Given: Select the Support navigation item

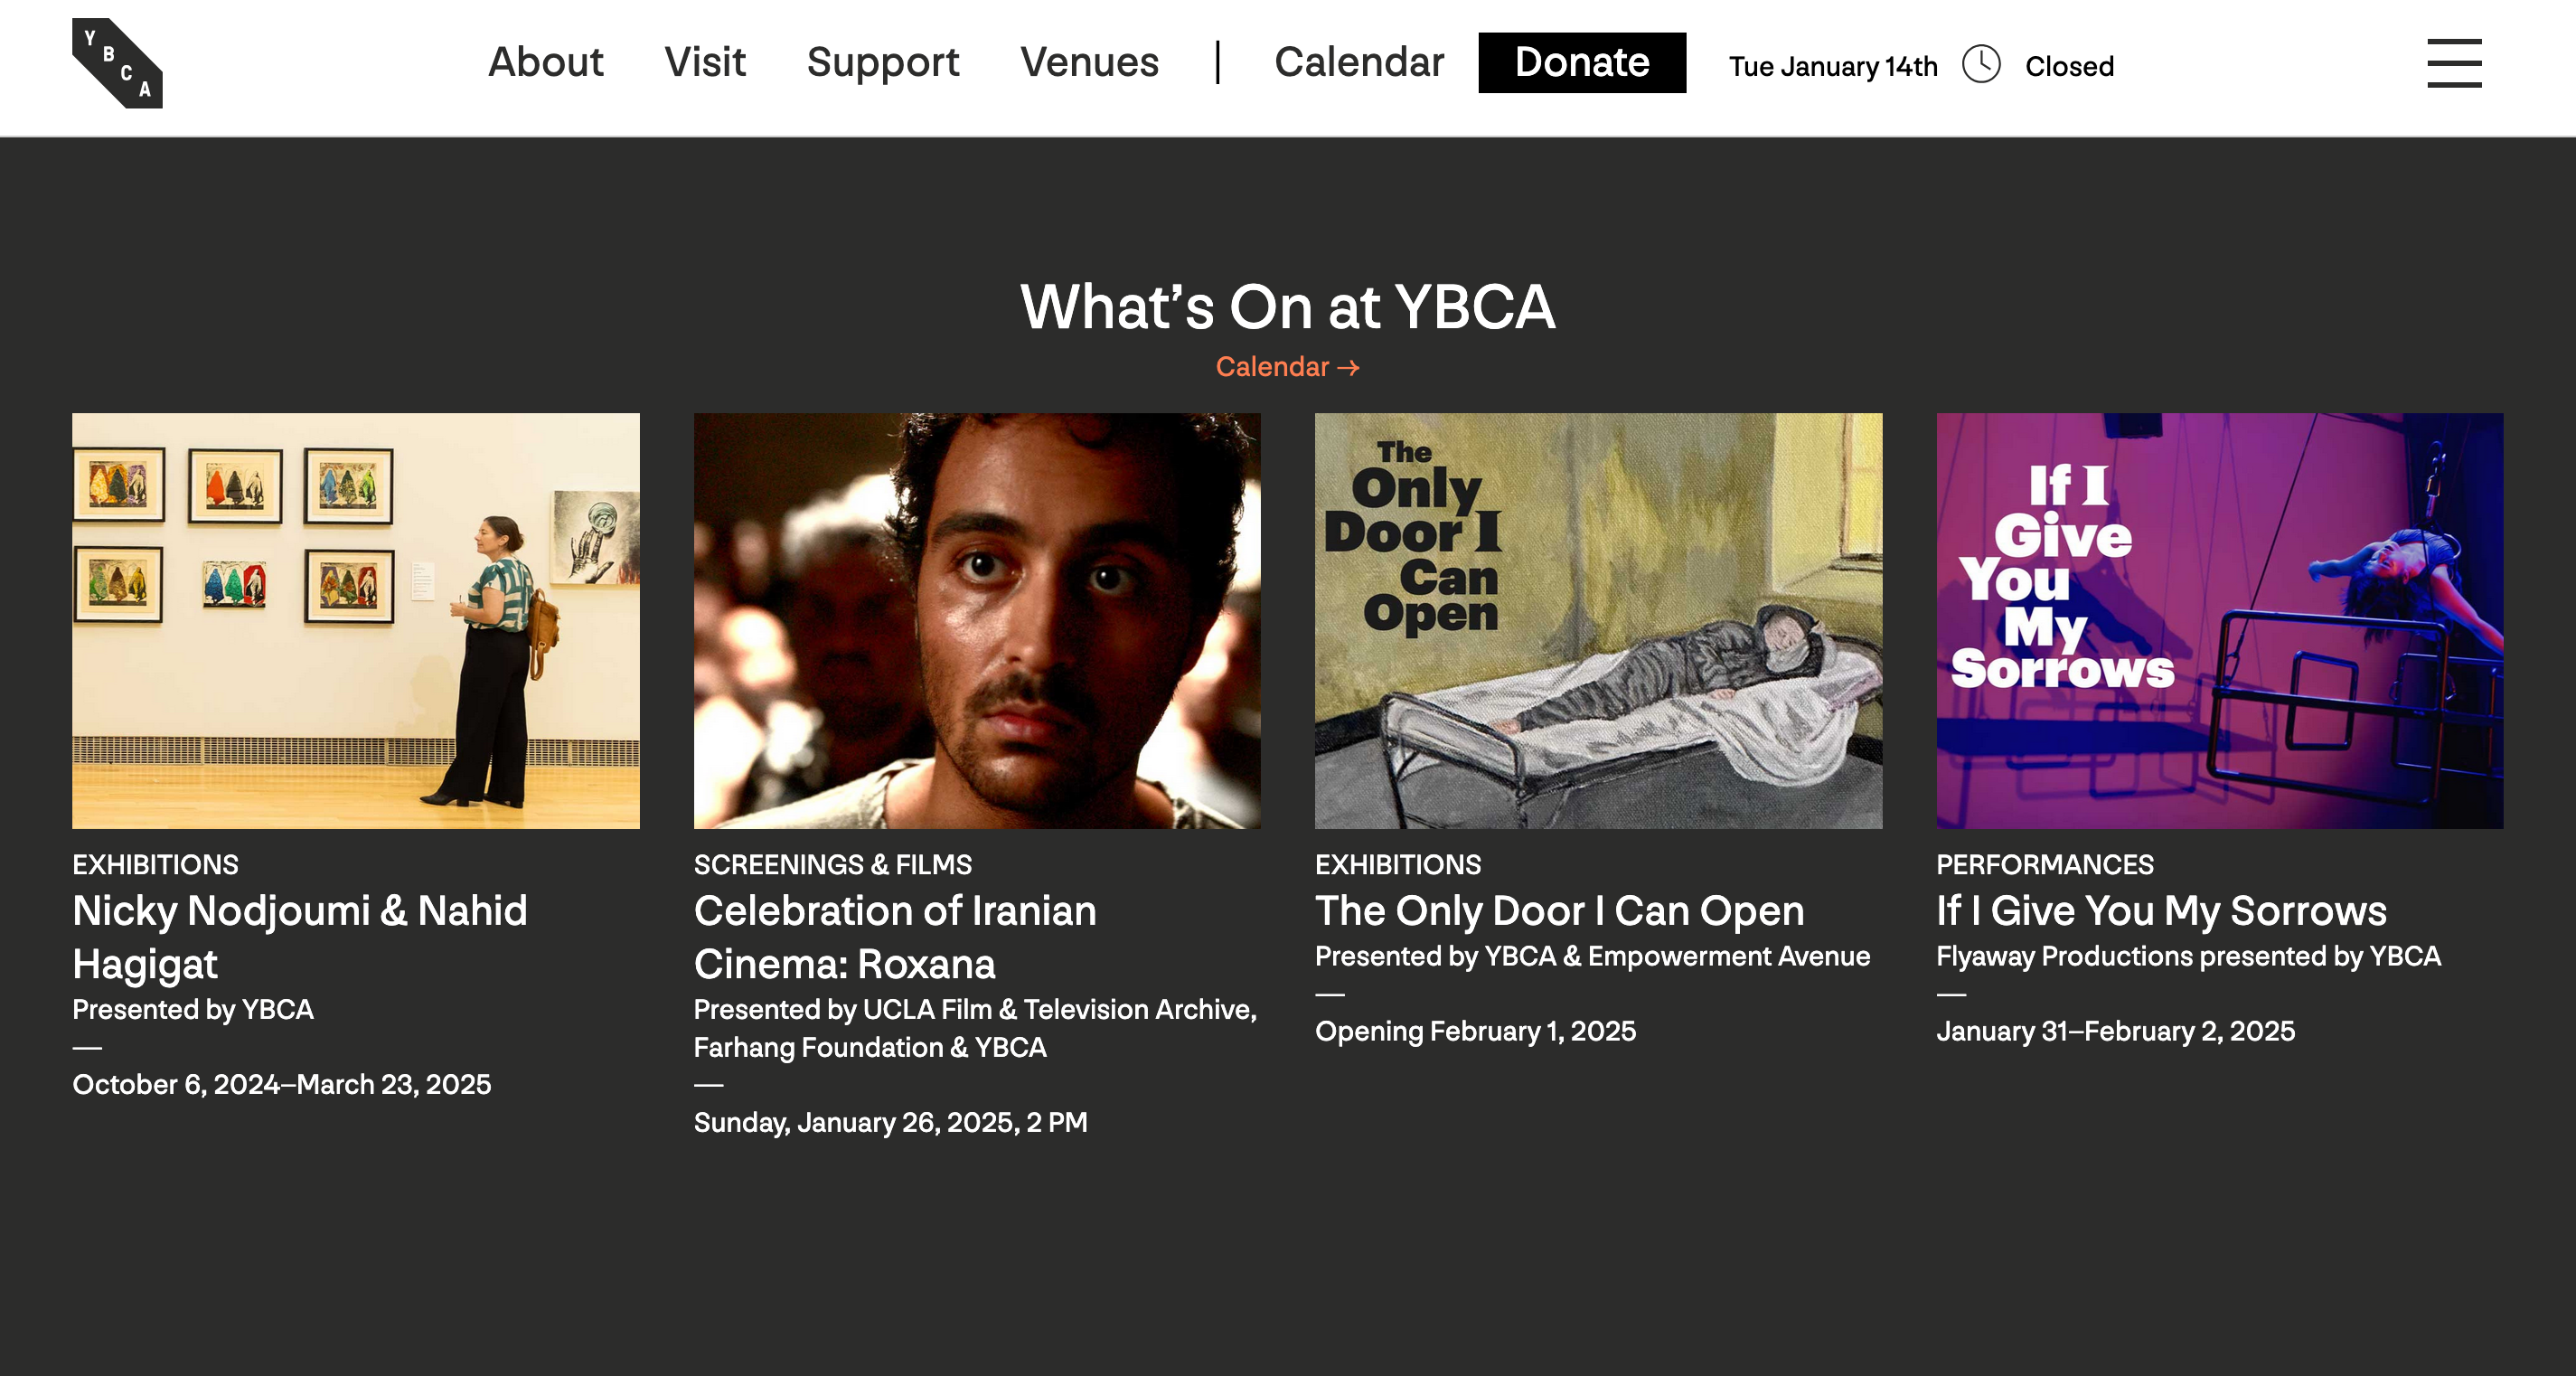Looking at the screenshot, I should tap(882, 63).
